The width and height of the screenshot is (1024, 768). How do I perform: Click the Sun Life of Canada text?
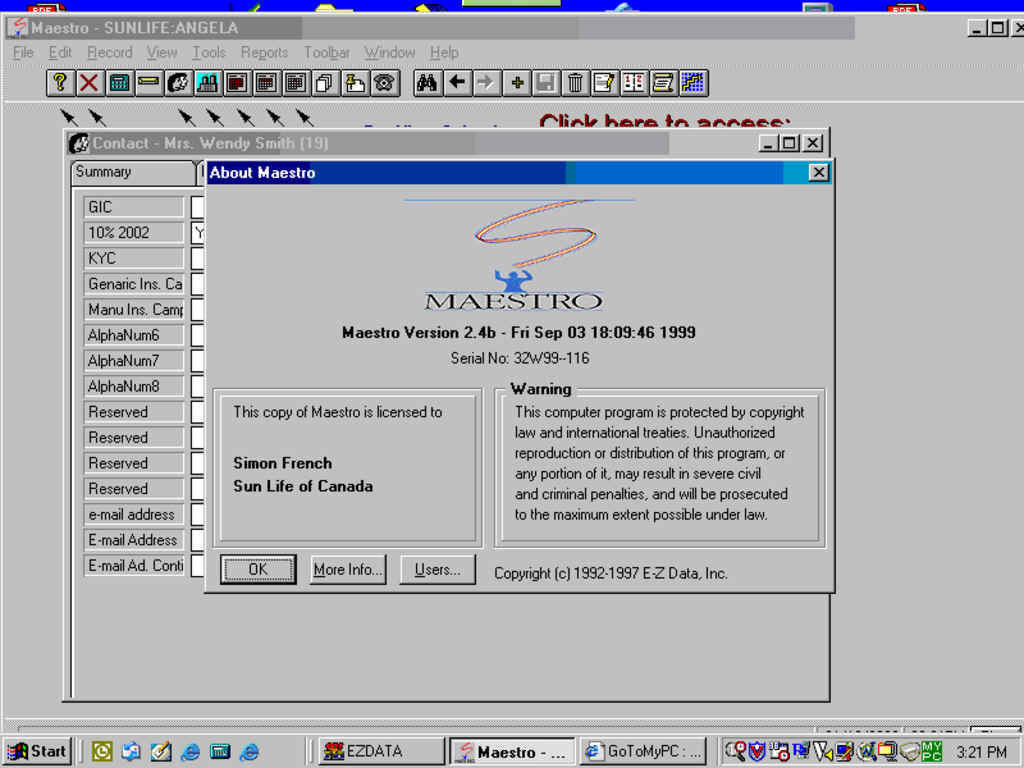click(x=303, y=487)
